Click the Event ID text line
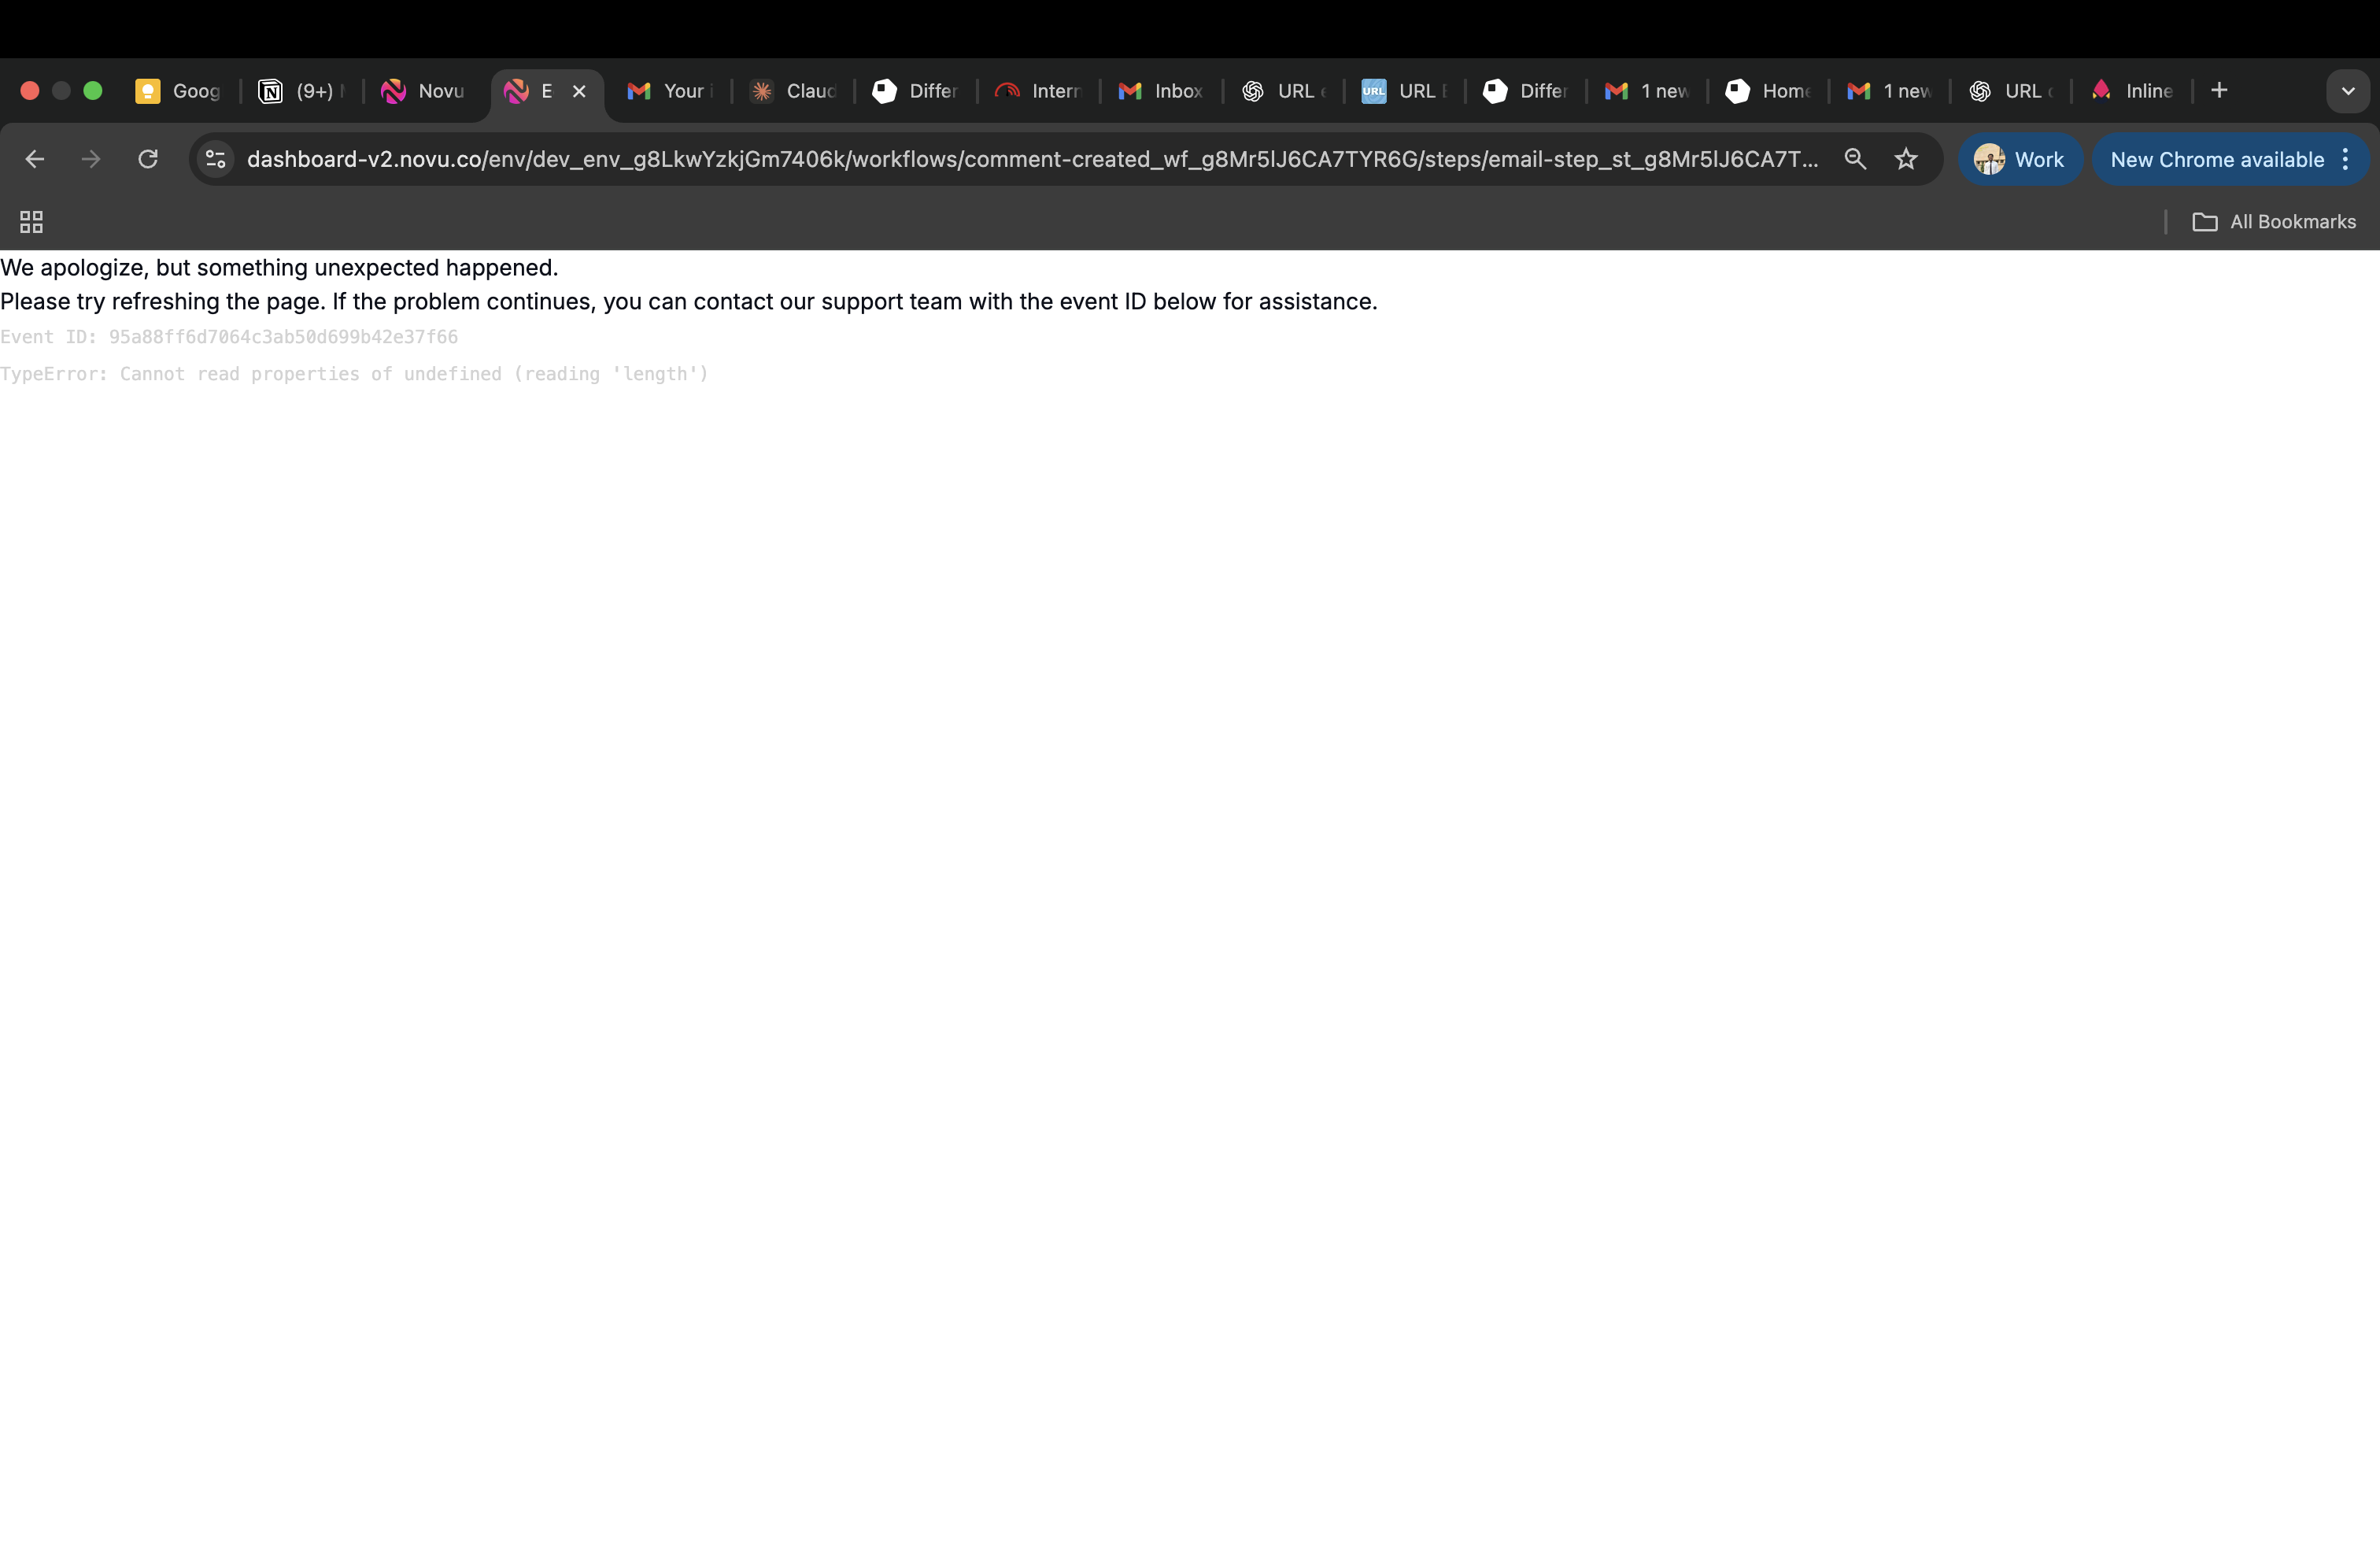 pyautogui.click(x=229, y=337)
